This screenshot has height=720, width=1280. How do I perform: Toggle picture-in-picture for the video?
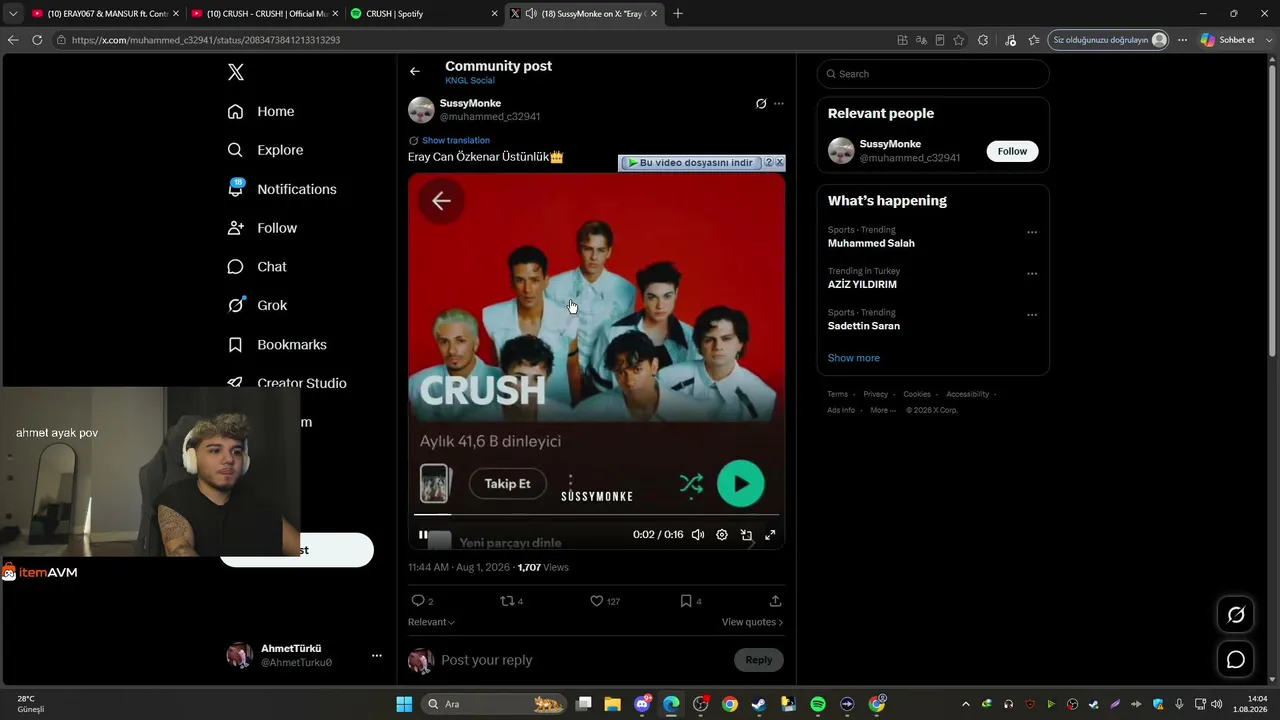coord(746,535)
